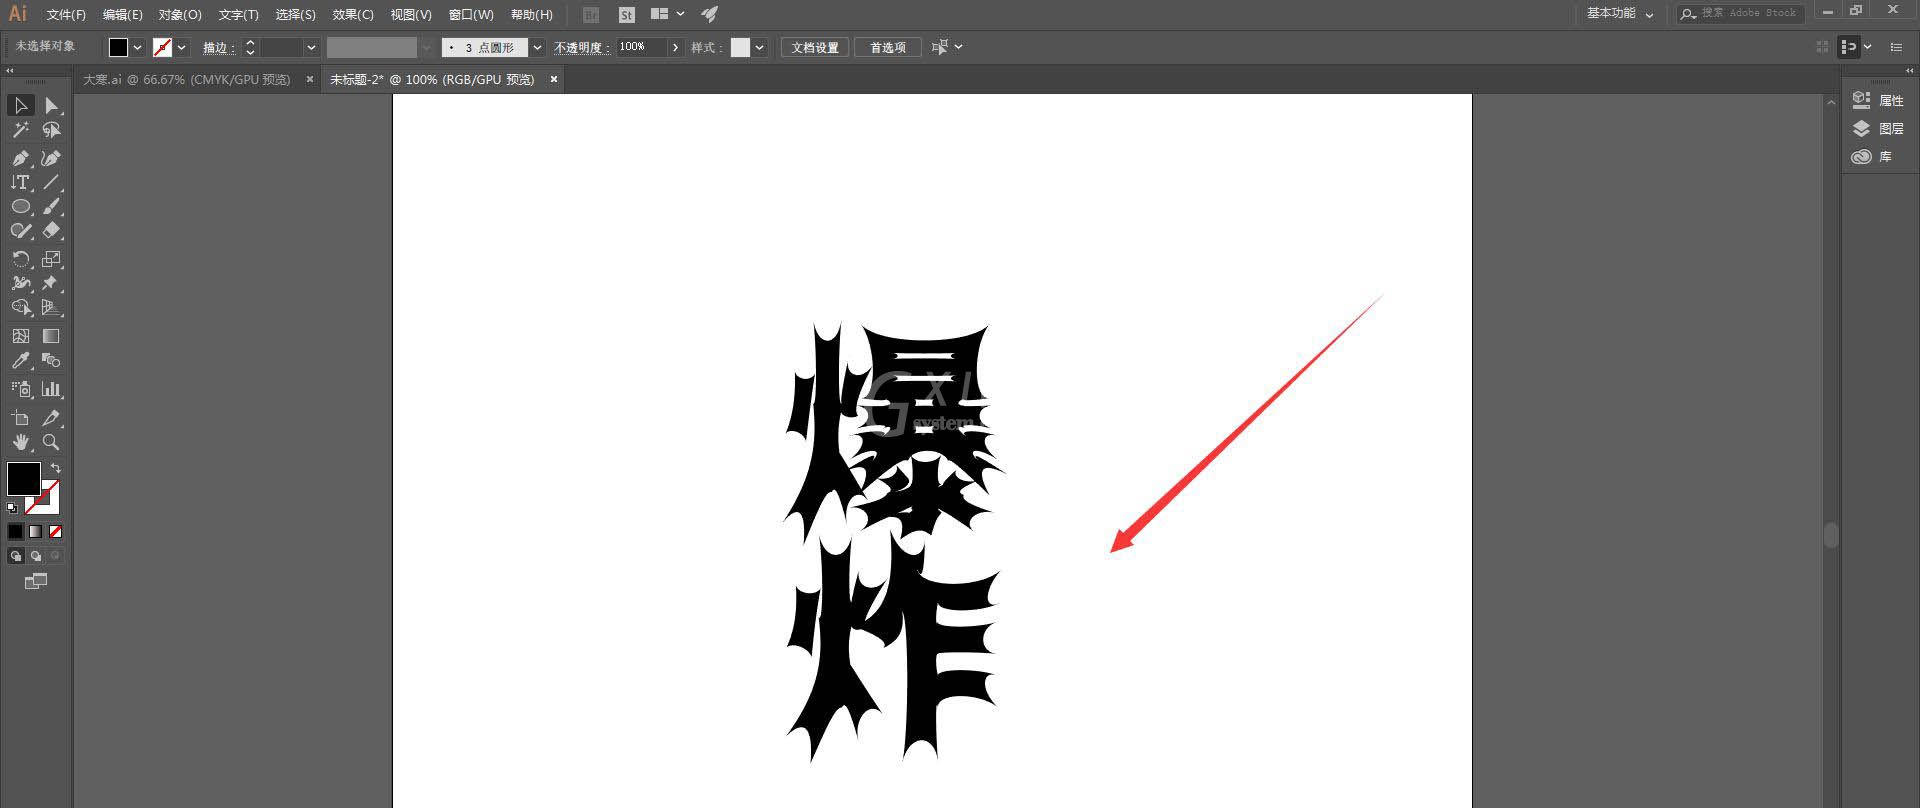
Task: Click the black Fill color swatch in toolbox
Action: pyautogui.click(x=23, y=479)
